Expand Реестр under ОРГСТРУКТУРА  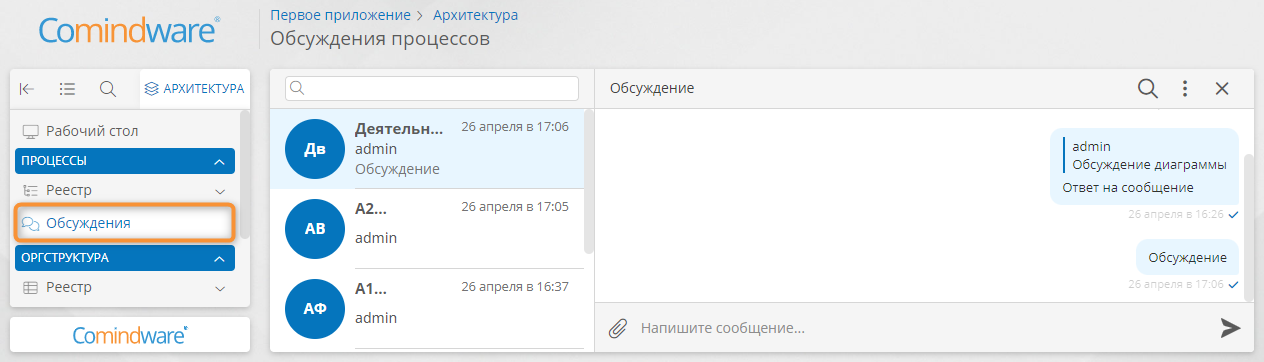tap(220, 288)
